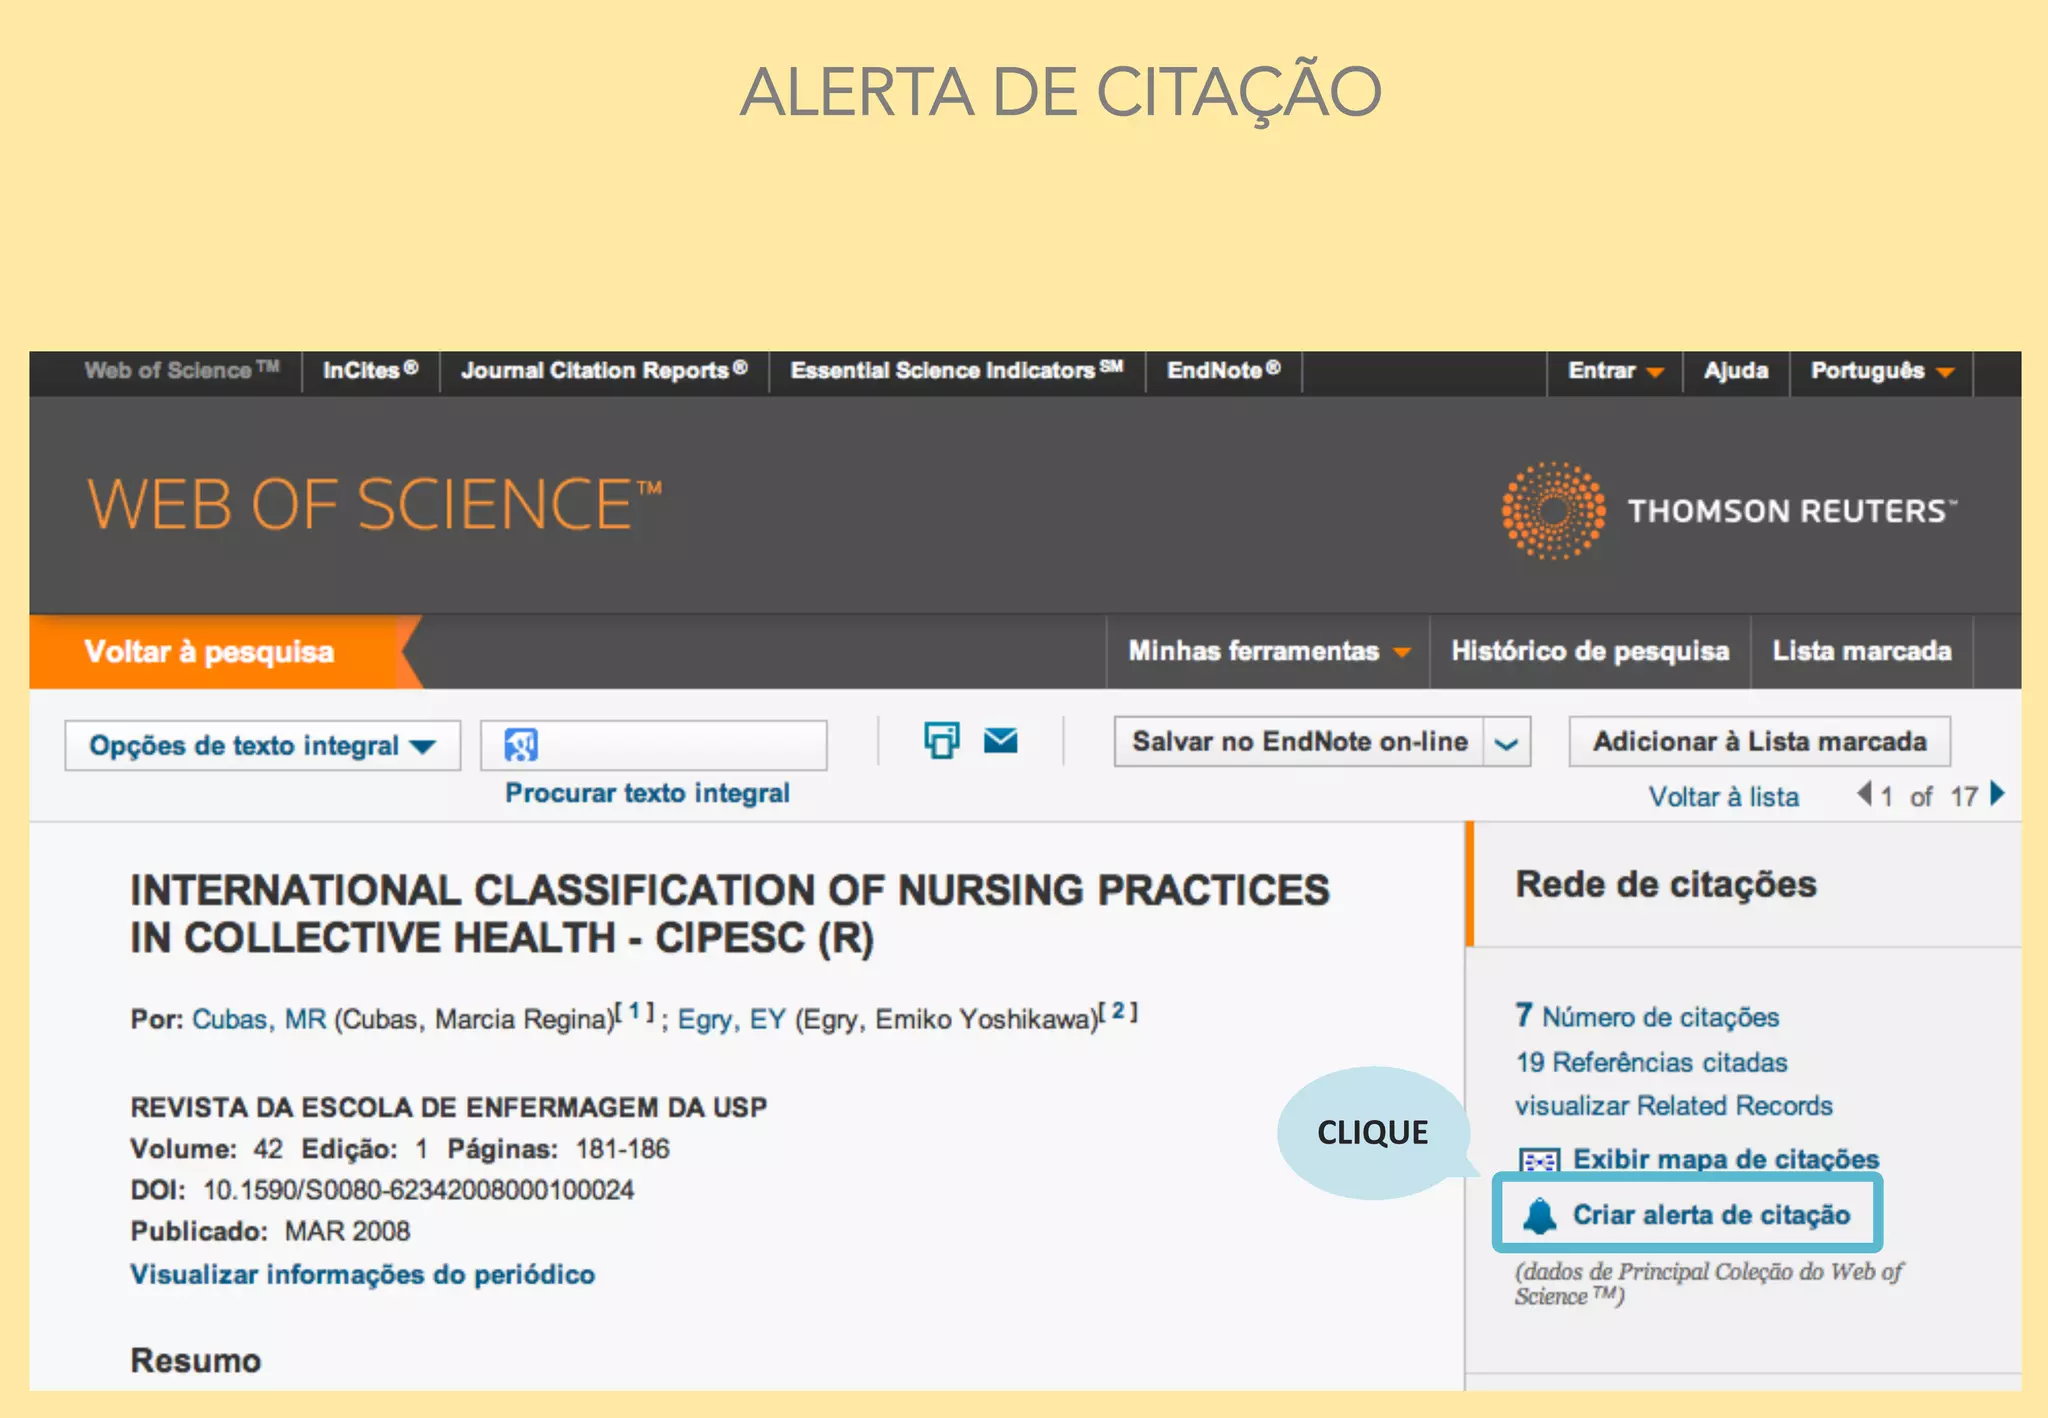Screen dimensions: 2048x1418
Task: Click the article title heading
Action: click(730, 914)
